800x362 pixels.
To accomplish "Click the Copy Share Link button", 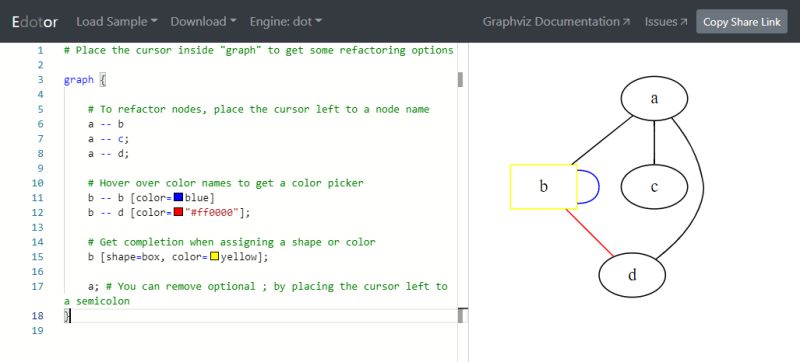I will pos(742,22).
